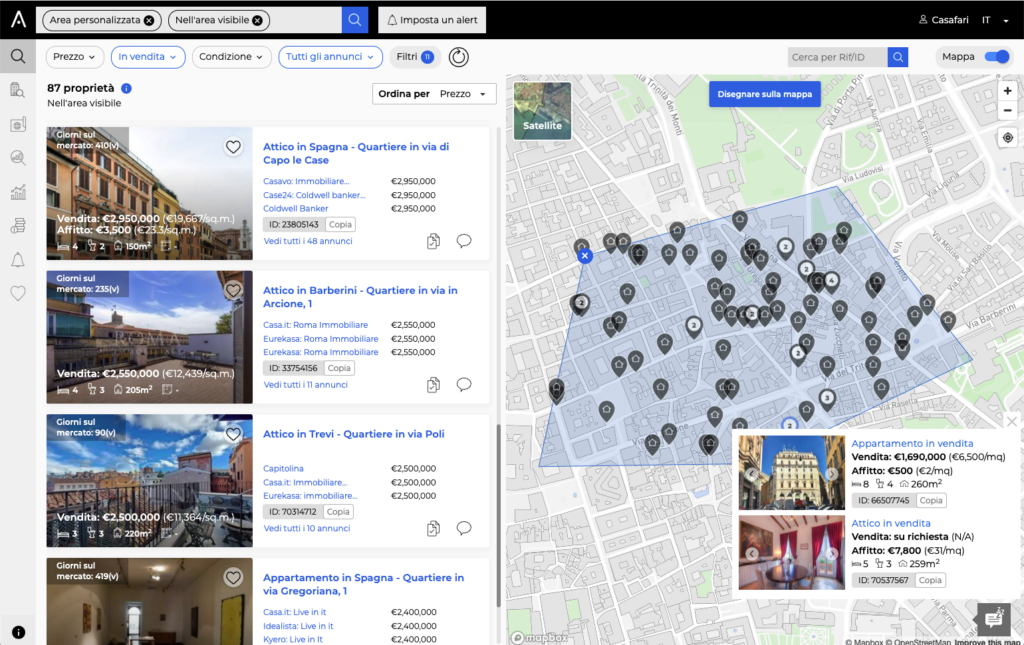
Task: Expand the Prezzo filter dropdown
Action: (74, 57)
